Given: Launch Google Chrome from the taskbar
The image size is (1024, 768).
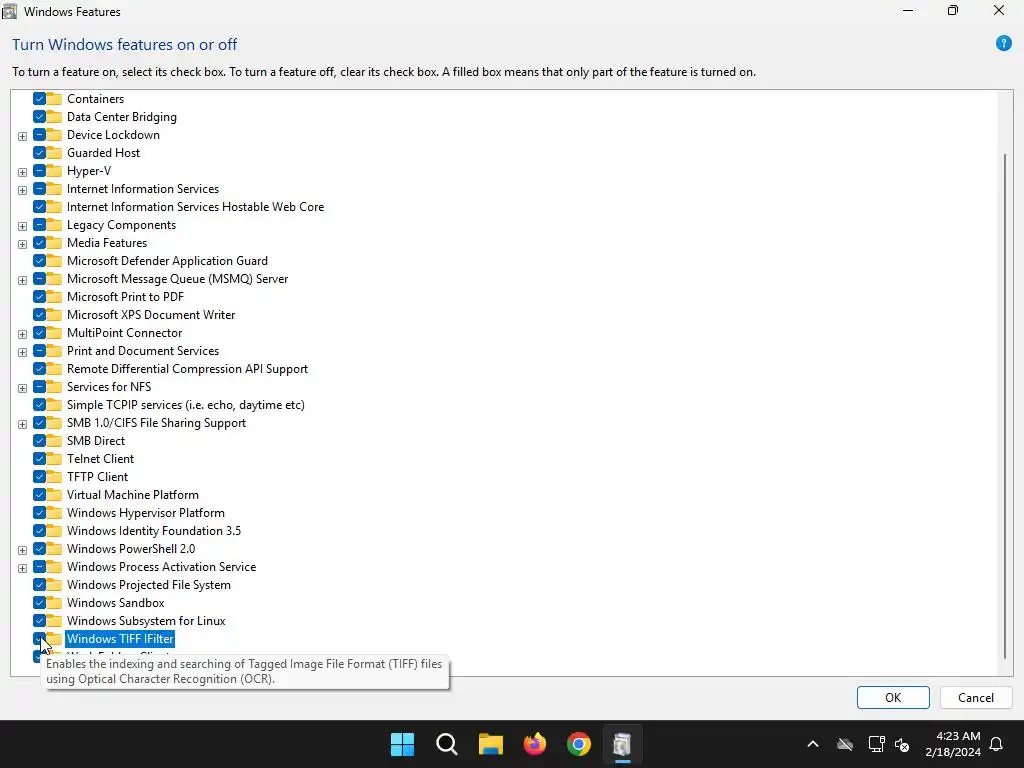Looking at the screenshot, I should pyautogui.click(x=579, y=744).
